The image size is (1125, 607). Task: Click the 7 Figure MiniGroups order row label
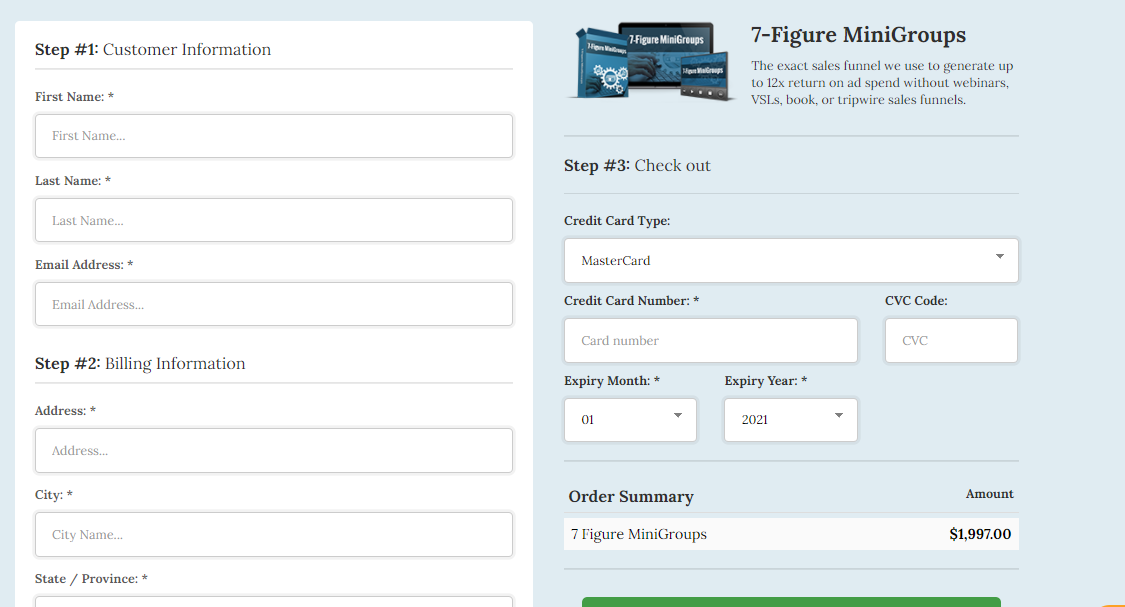pos(639,535)
